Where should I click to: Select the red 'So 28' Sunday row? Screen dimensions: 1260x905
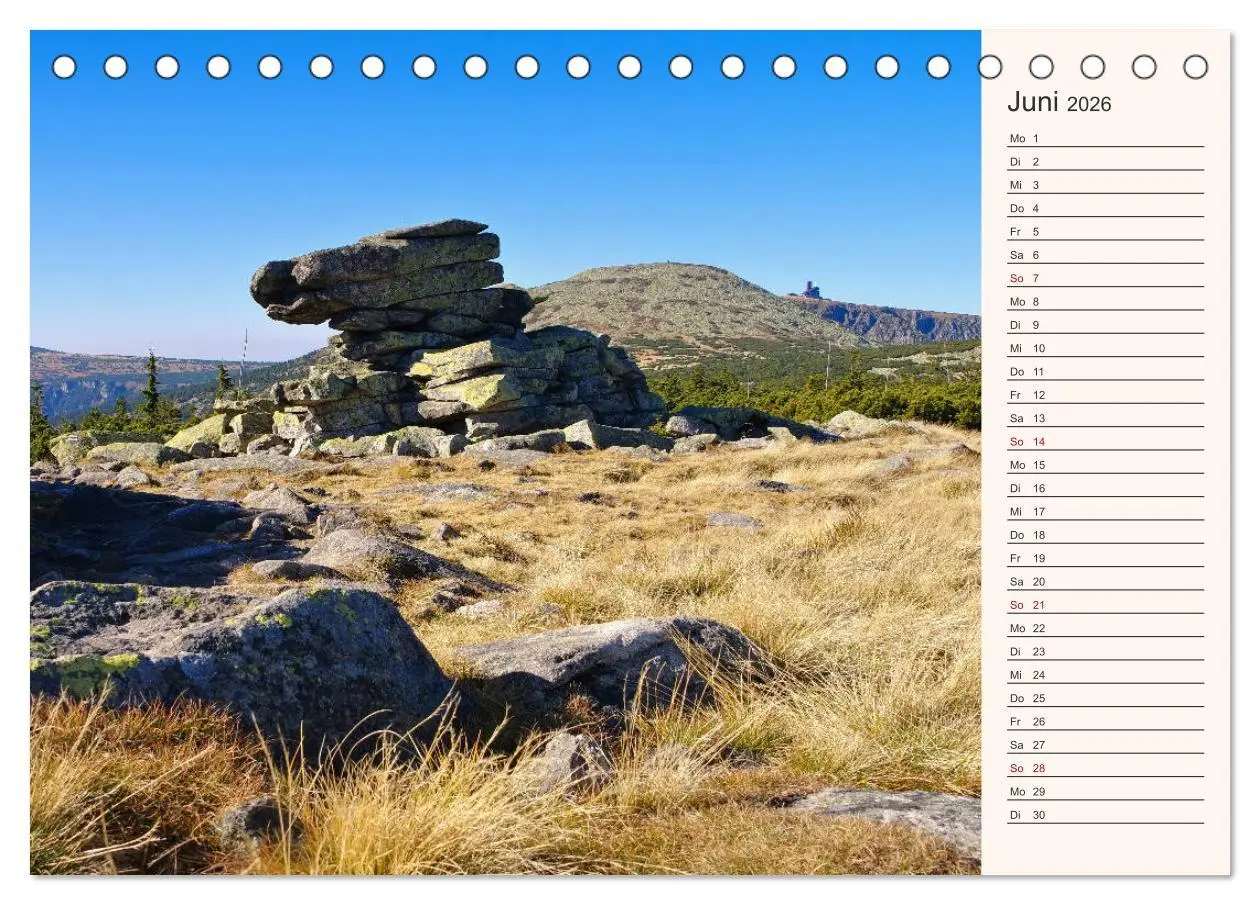tap(1105, 768)
